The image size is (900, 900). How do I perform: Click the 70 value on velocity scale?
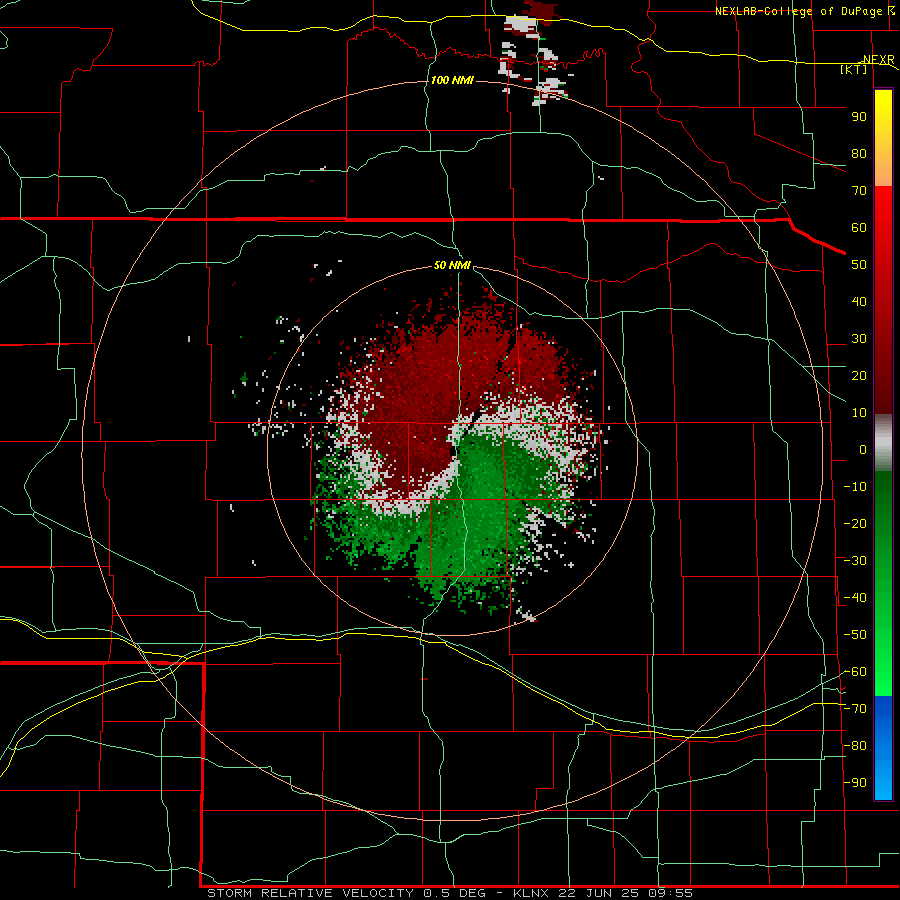click(859, 191)
